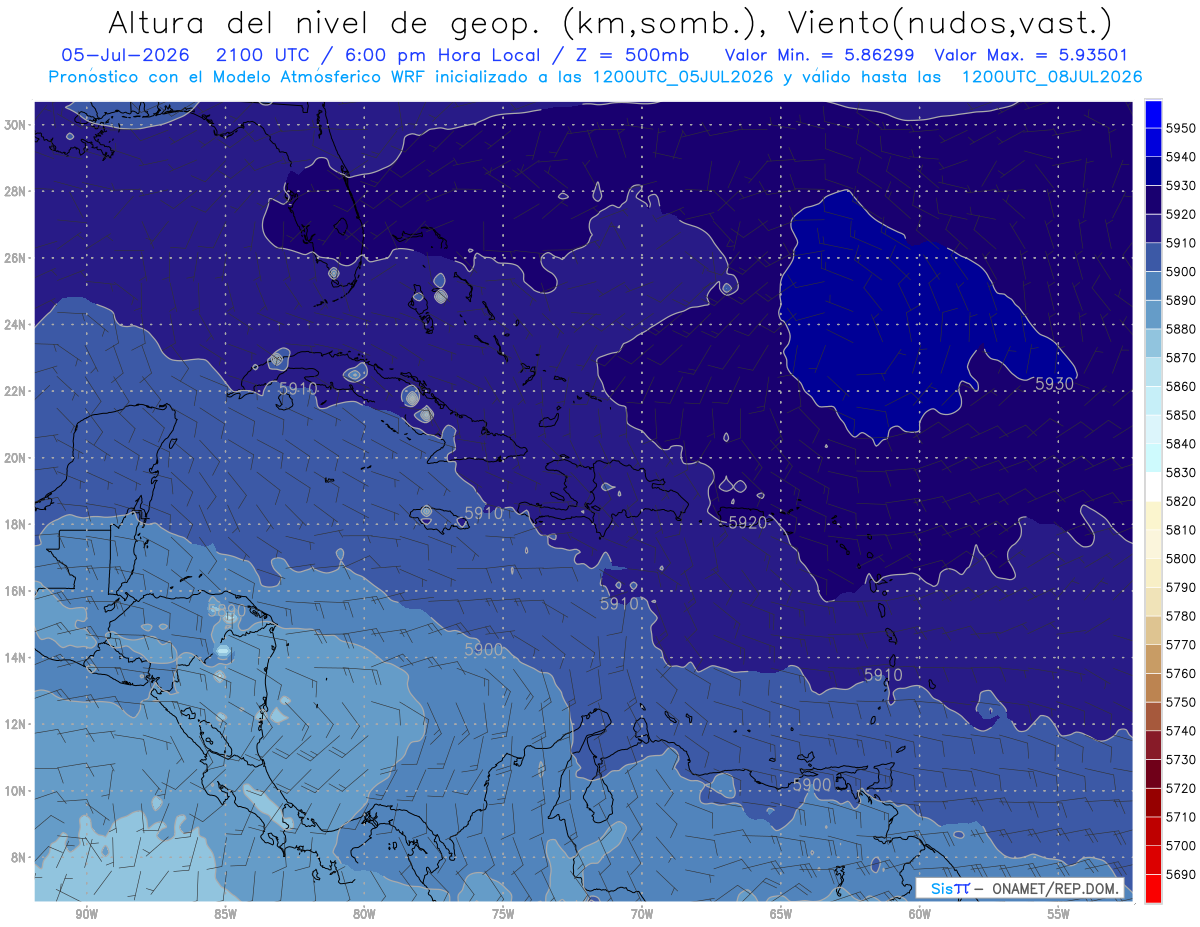Click the '5950' color scale label
1200x927 pixels.
coord(1181,128)
